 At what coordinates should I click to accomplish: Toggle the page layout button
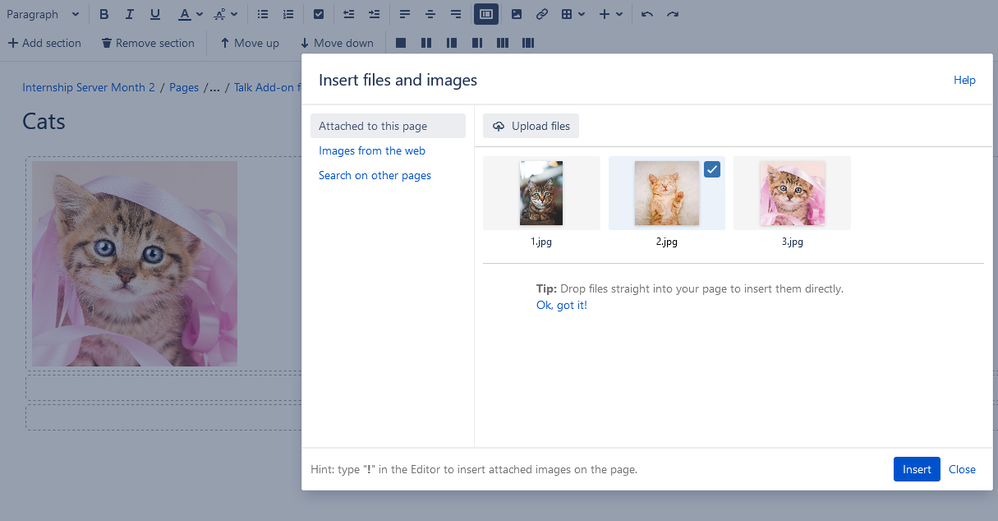(x=486, y=14)
